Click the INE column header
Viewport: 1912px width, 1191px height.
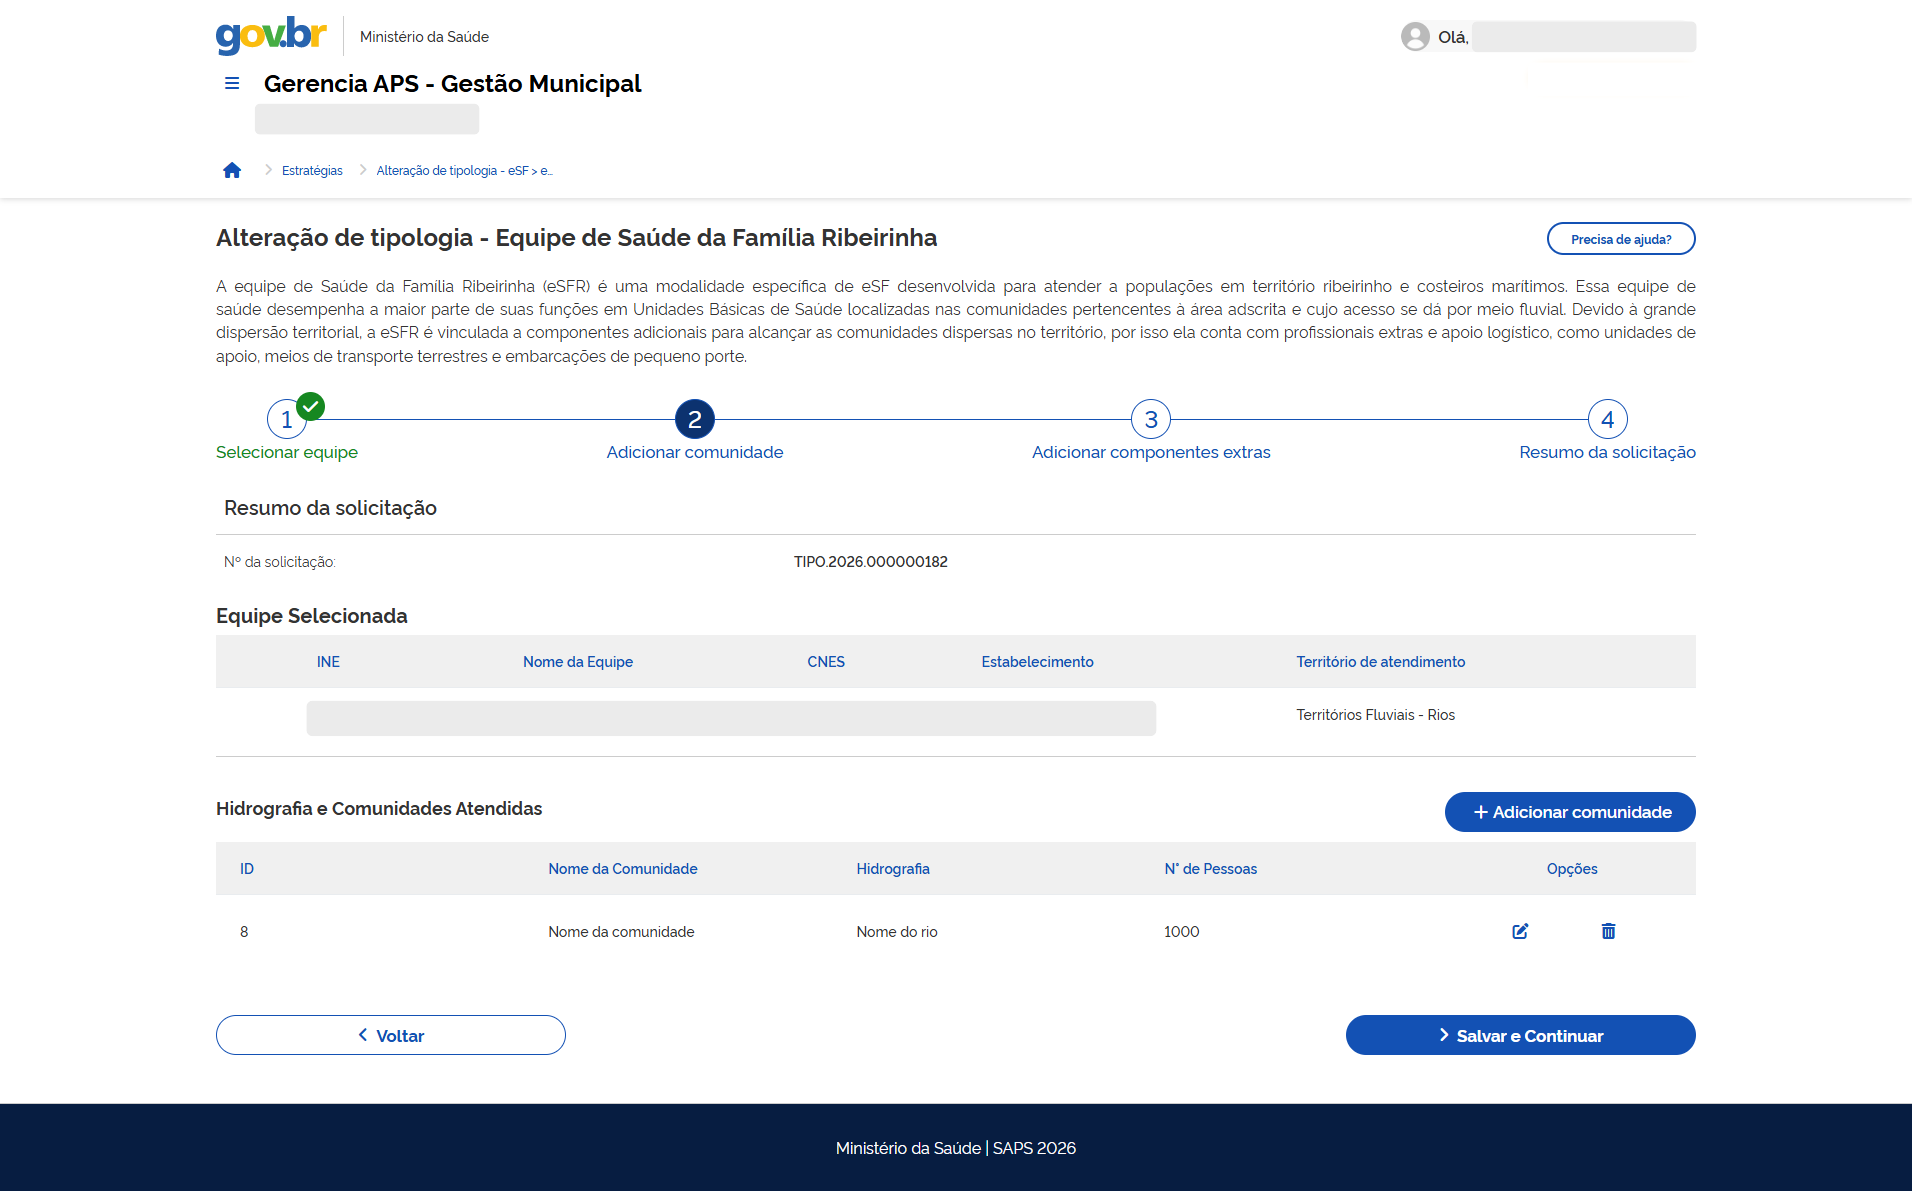(x=328, y=662)
